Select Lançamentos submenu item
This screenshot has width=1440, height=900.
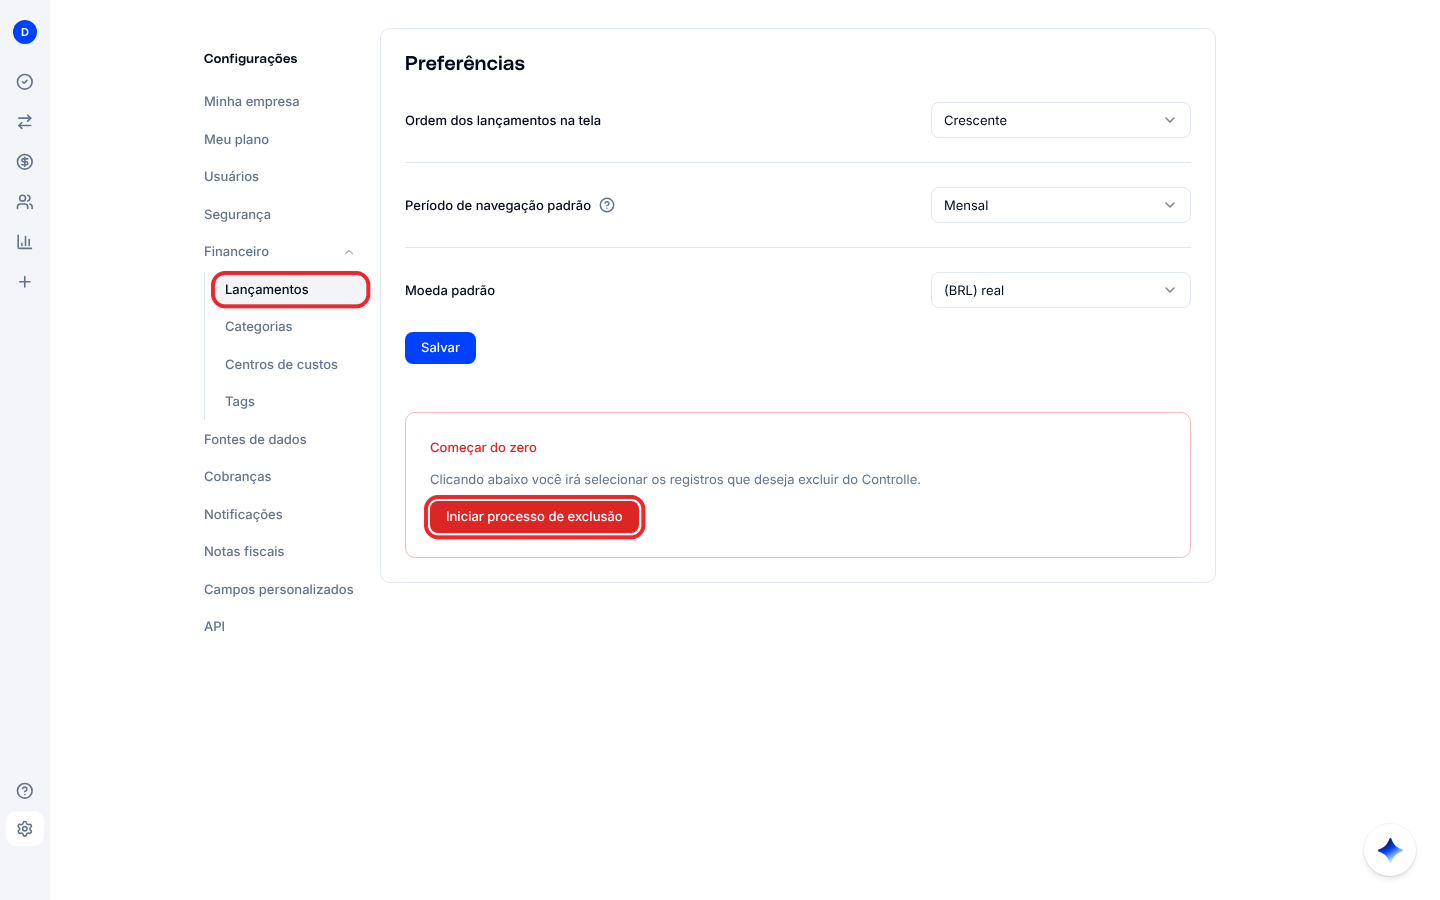point(290,290)
